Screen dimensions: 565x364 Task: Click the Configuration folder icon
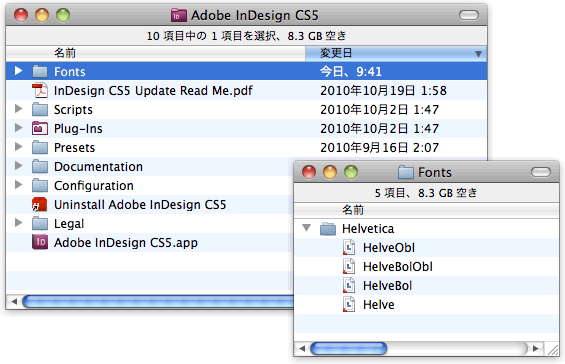click(40, 186)
